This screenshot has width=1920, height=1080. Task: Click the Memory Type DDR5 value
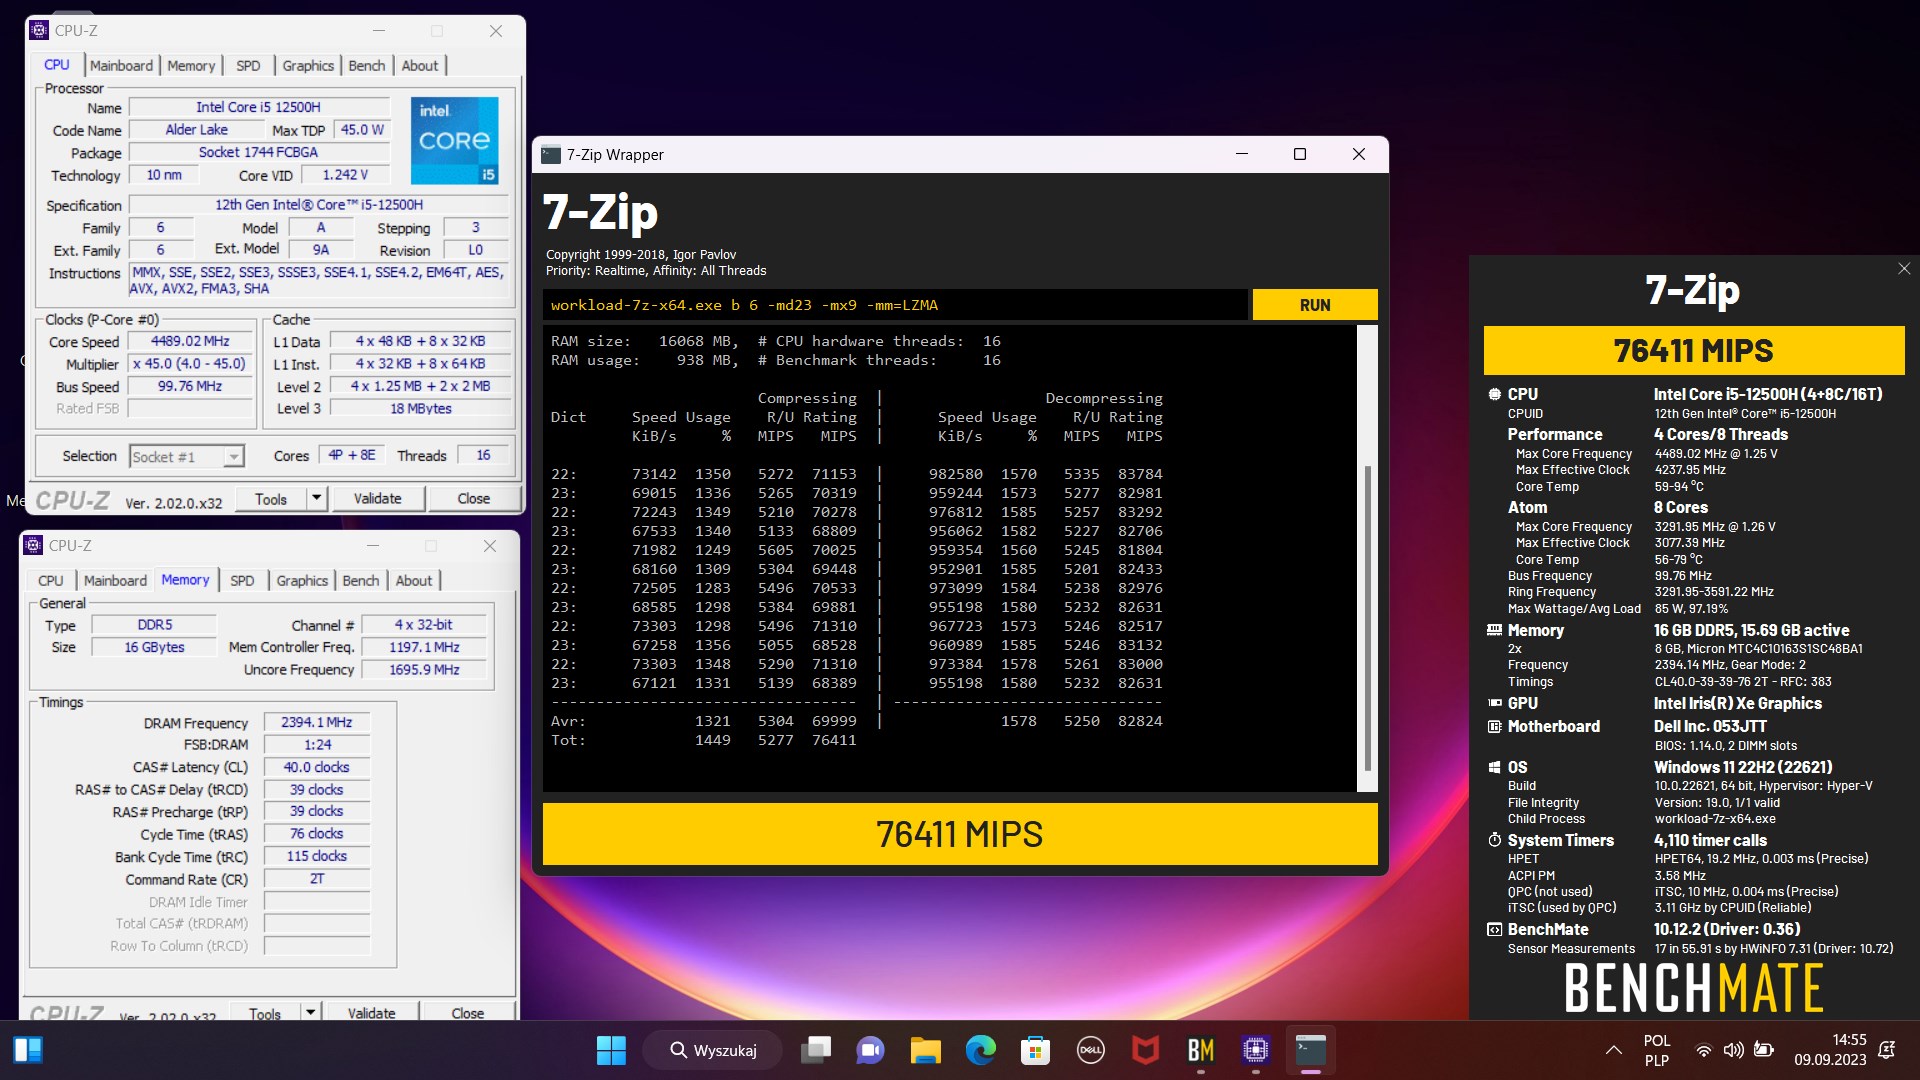tap(154, 625)
